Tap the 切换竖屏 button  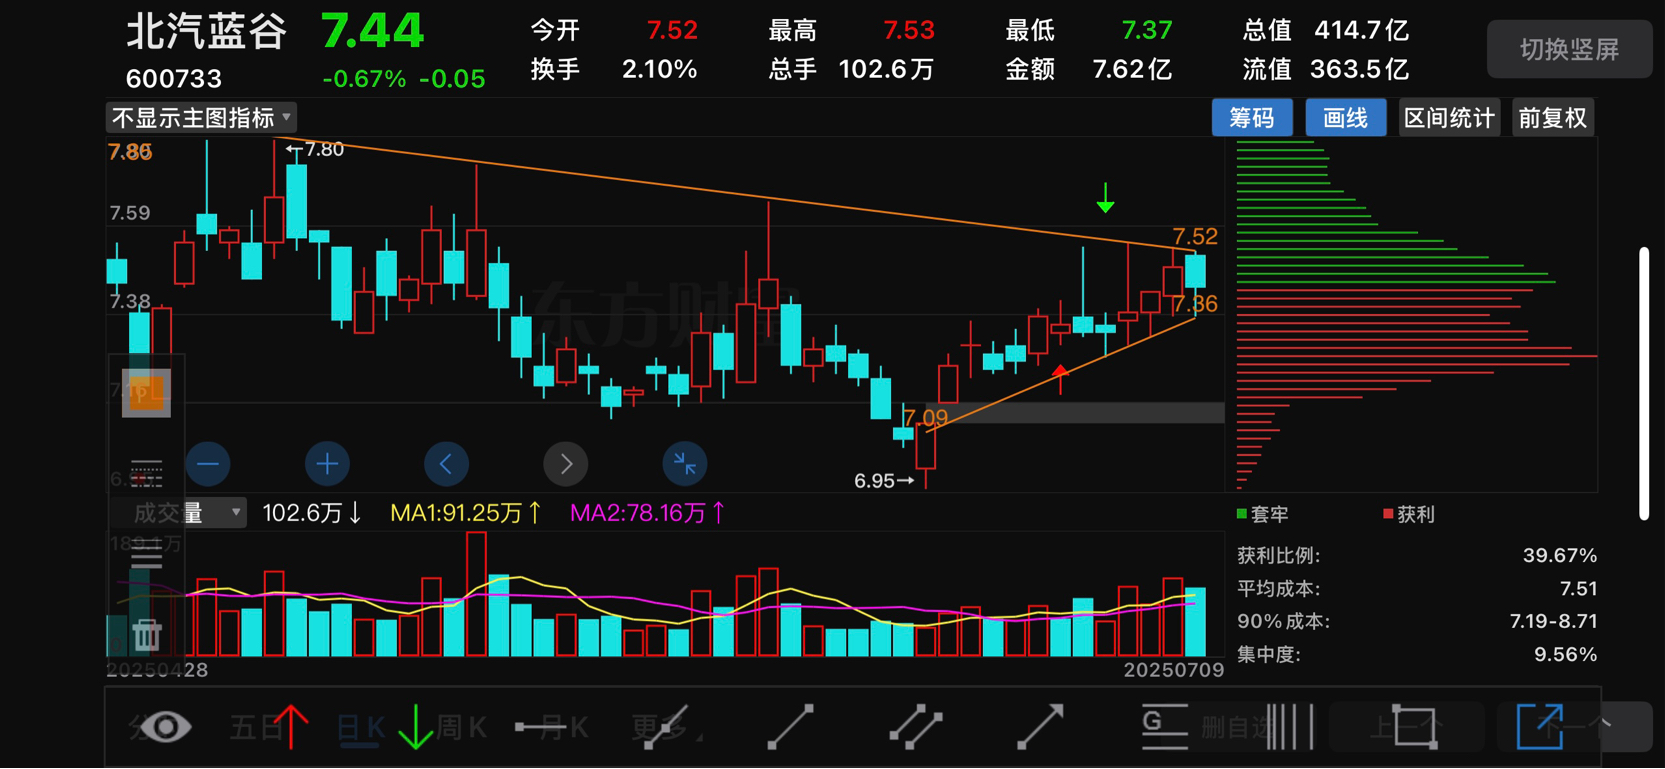1569,49
